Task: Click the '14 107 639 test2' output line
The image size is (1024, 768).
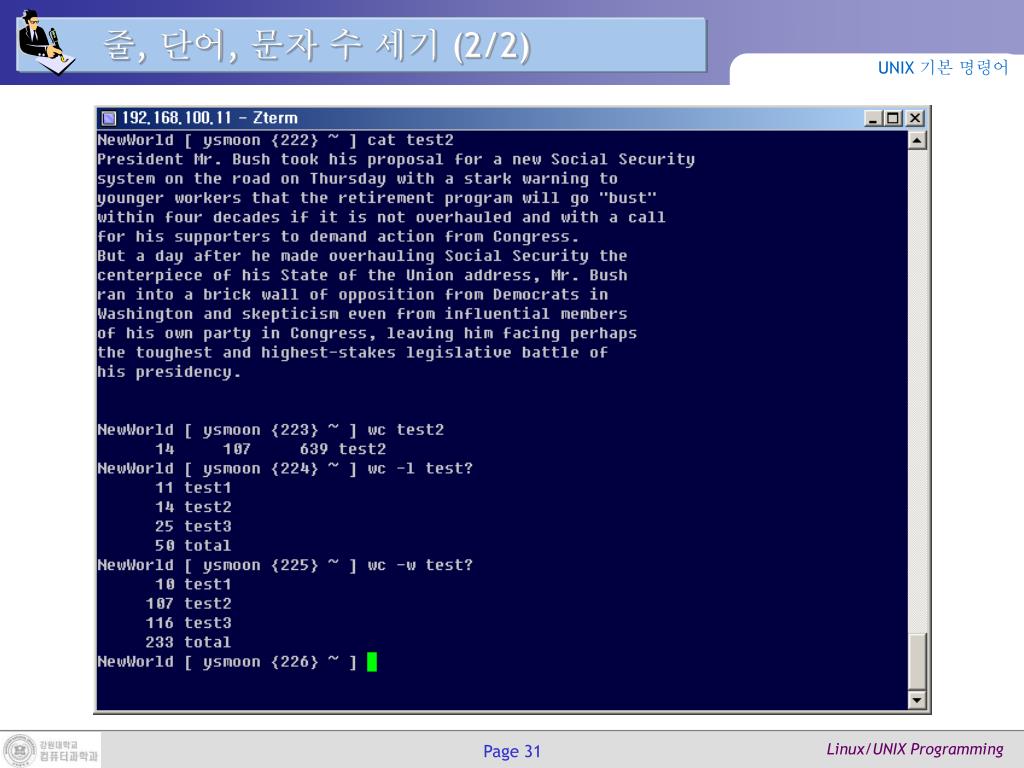Action: [270, 449]
